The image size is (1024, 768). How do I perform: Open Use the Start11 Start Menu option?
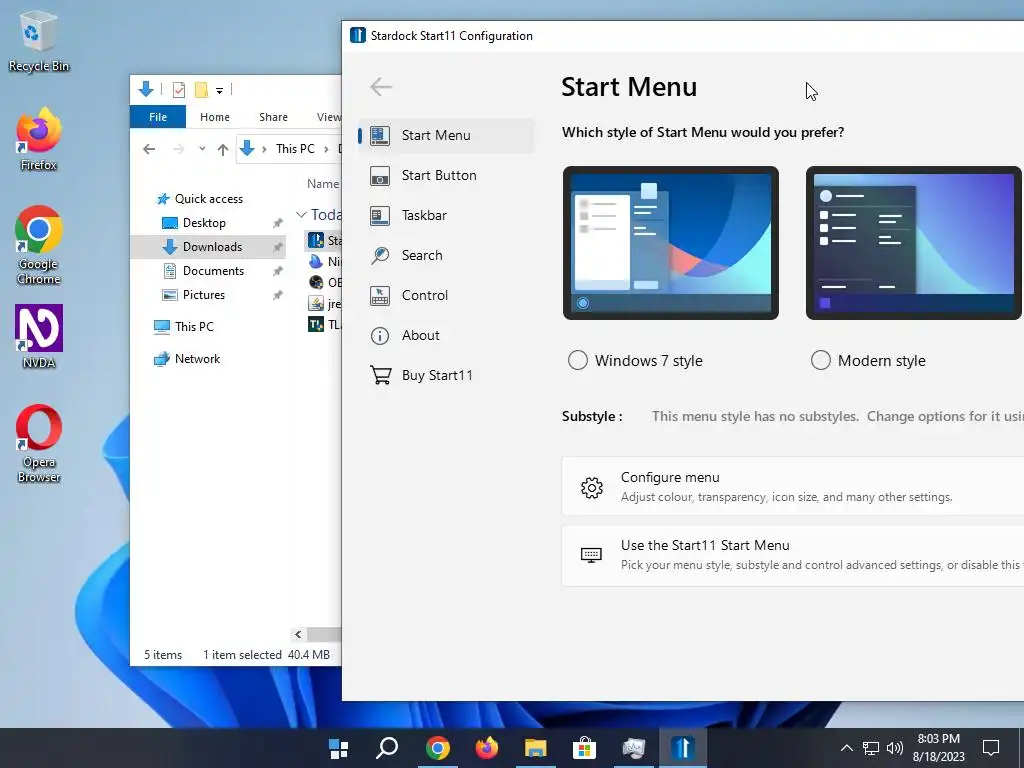tap(792, 555)
